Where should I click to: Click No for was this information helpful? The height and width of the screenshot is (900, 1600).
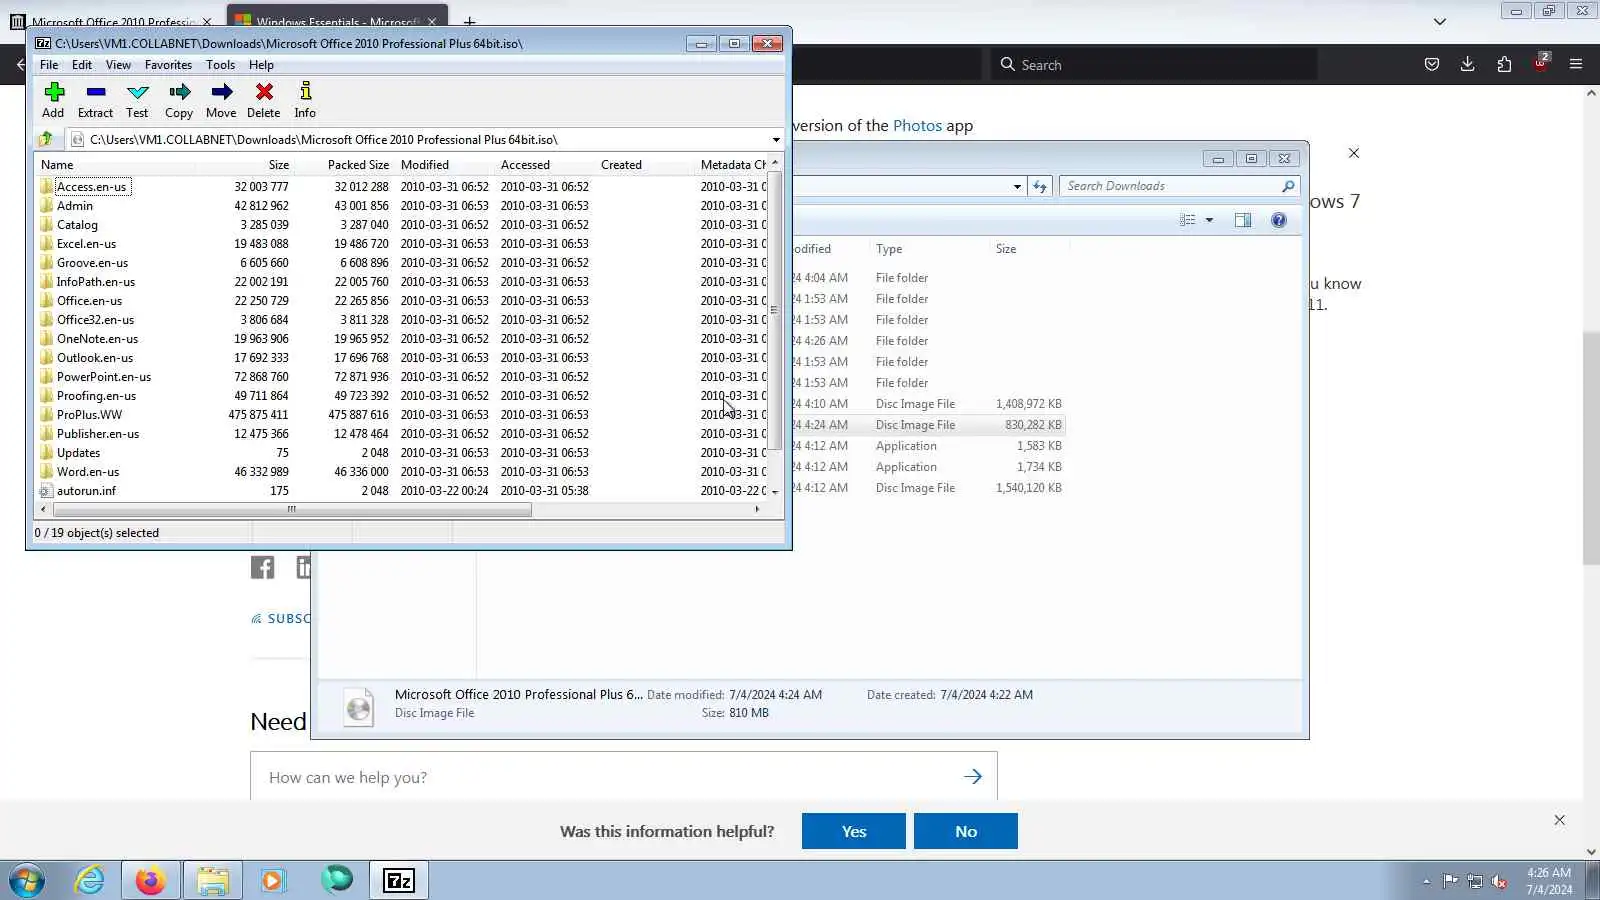click(966, 831)
